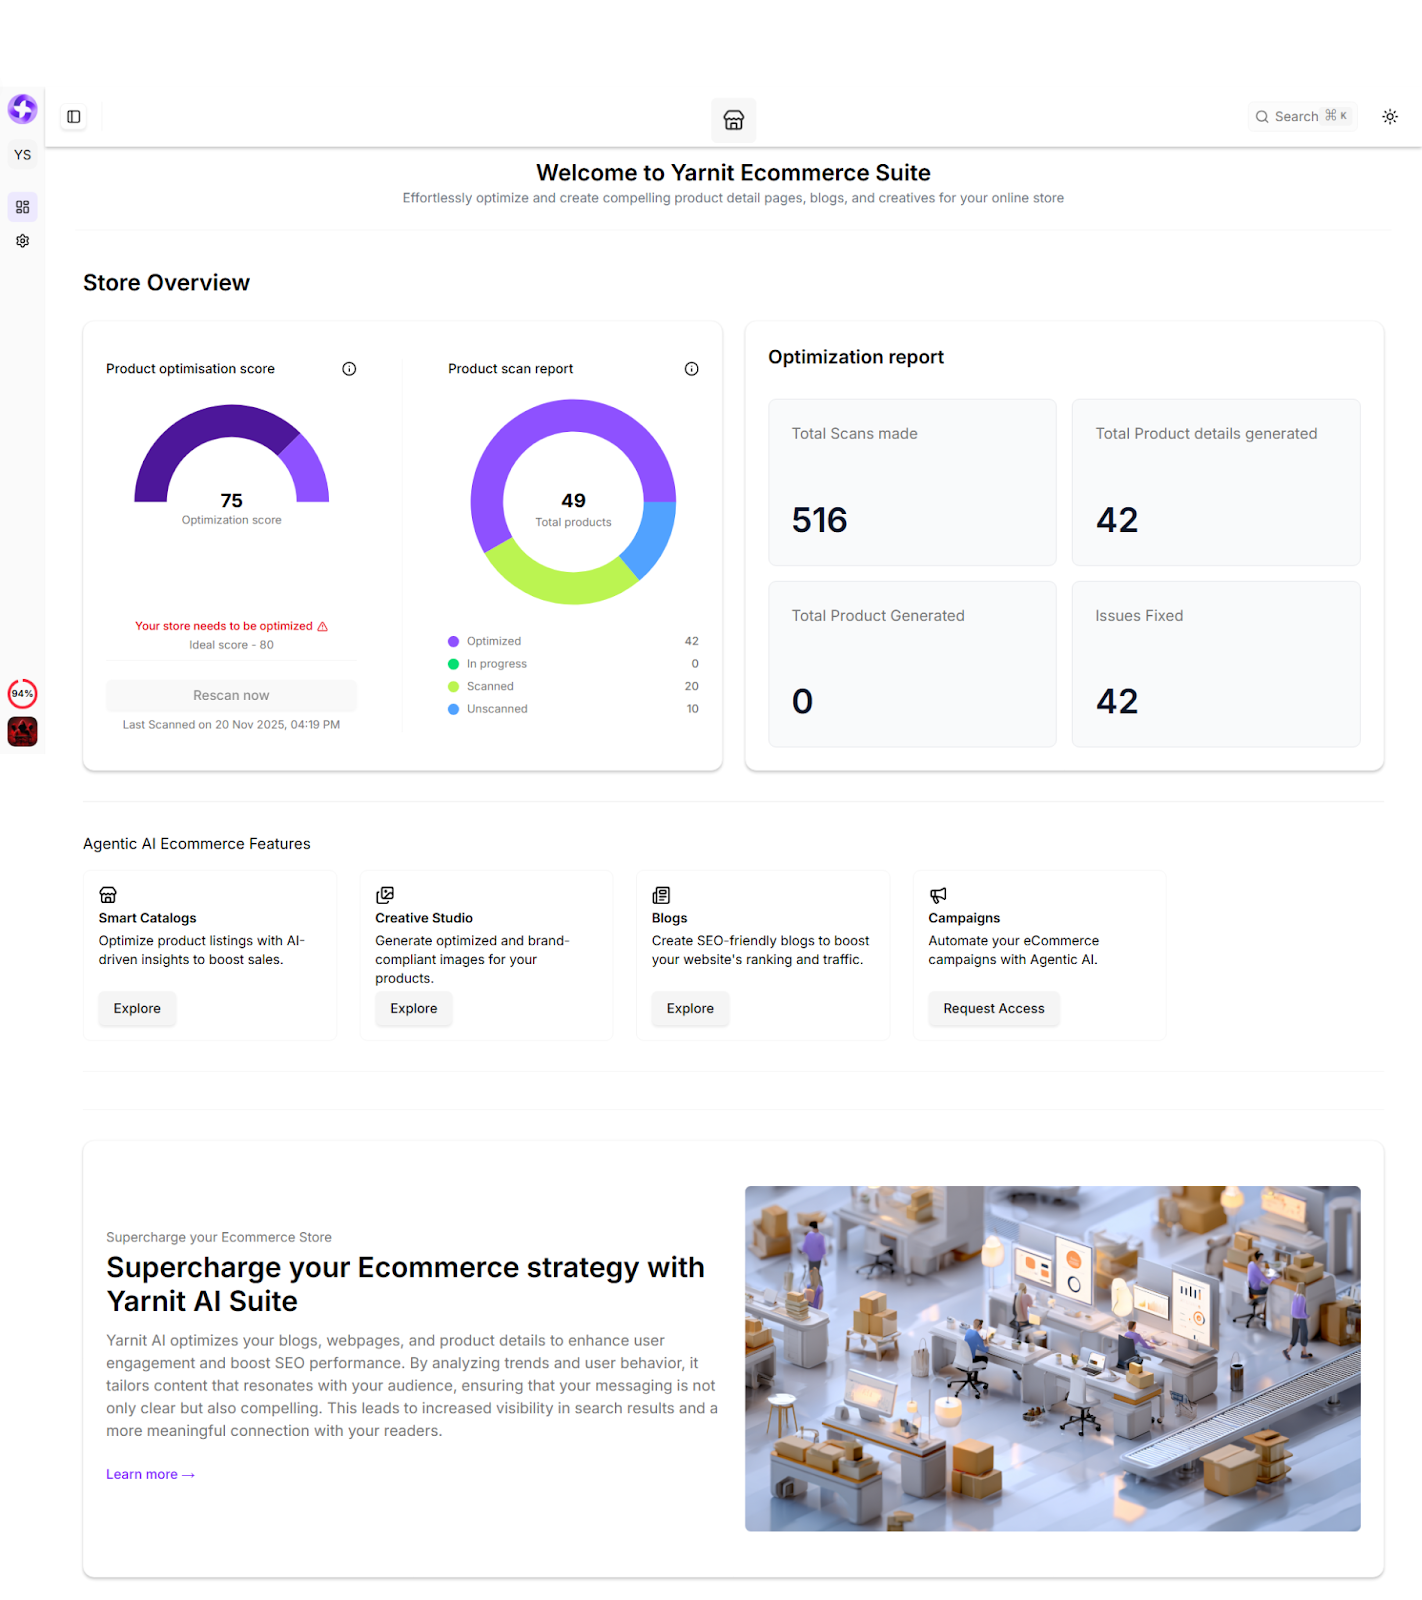Click the red profile avatar in the sidebar
The width and height of the screenshot is (1422, 1600).
22,732
